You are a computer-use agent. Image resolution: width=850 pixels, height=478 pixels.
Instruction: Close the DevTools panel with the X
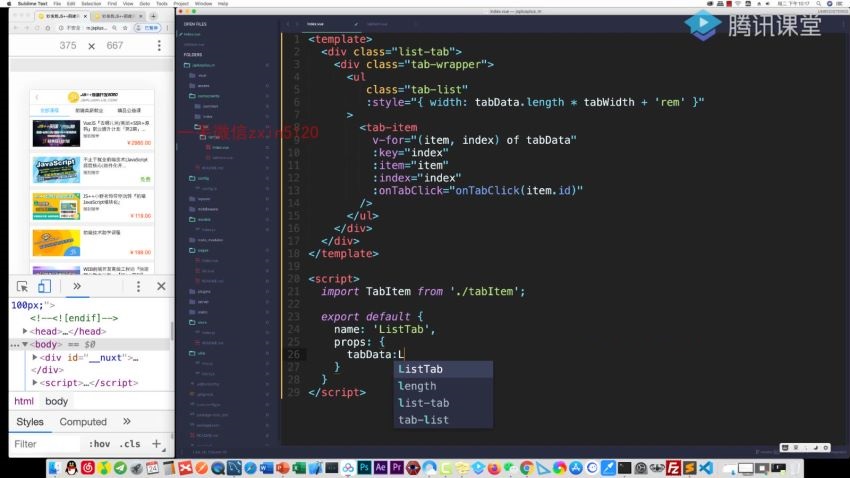coord(161,286)
